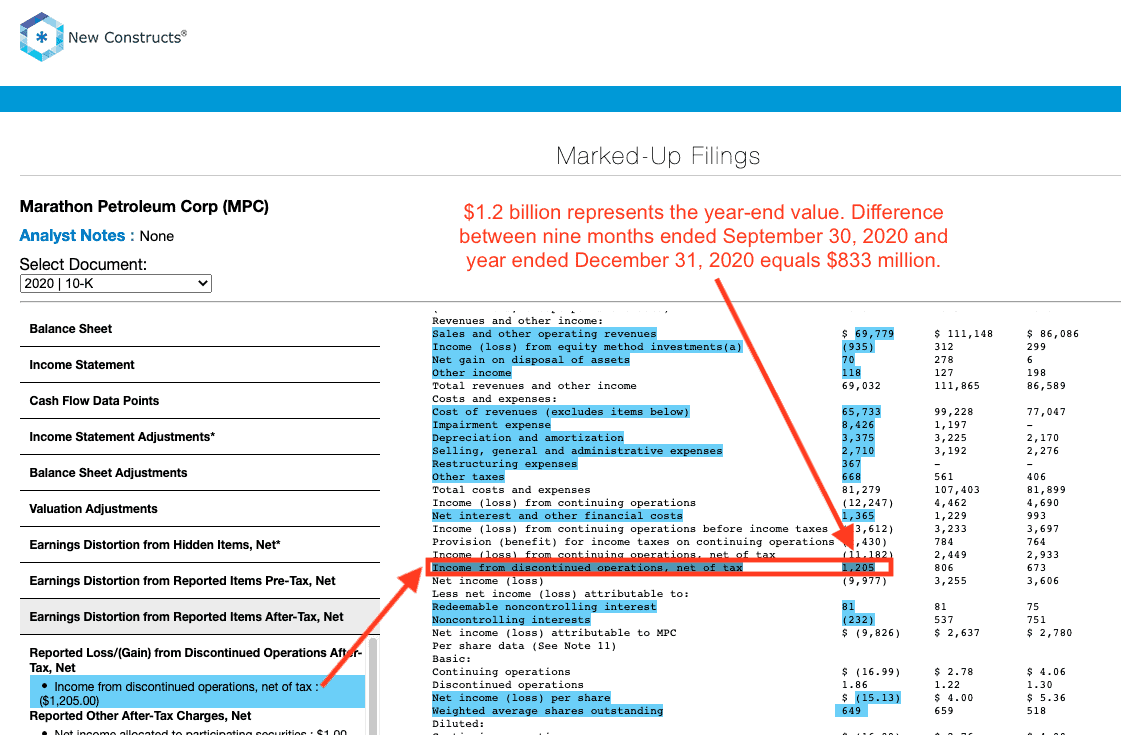Screen dimensions: 1121x735
Task: Click highlighted 'Other taxes' line
Action: tap(468, 477)
